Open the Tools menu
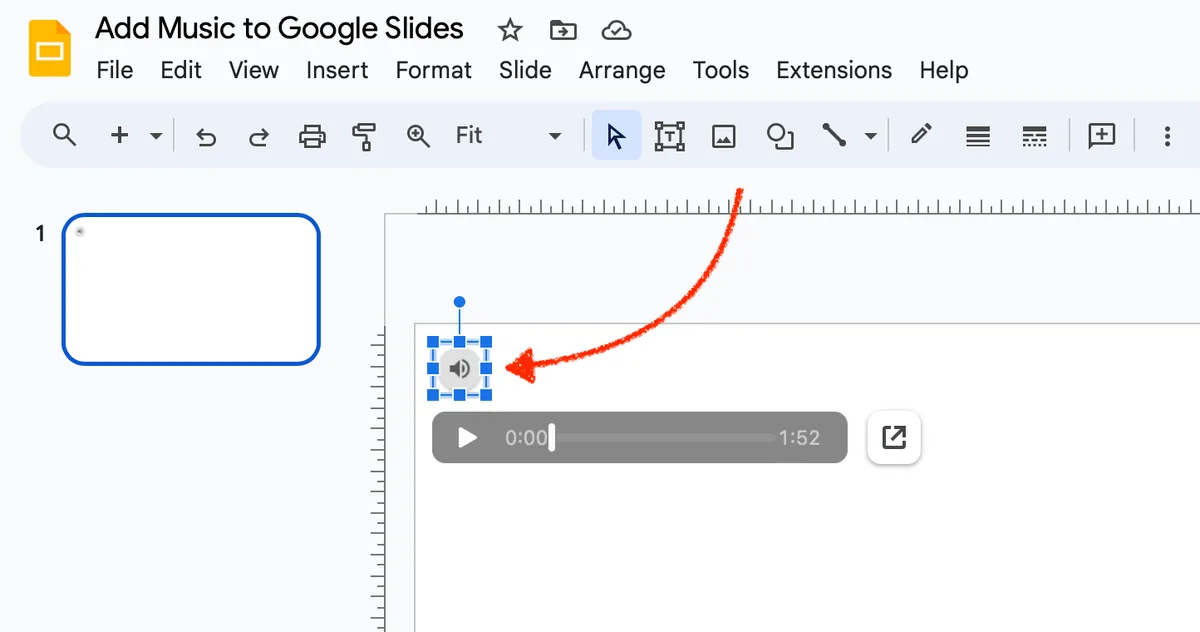The height and width of the screenshot is (632, 1200). pos(721,70)
